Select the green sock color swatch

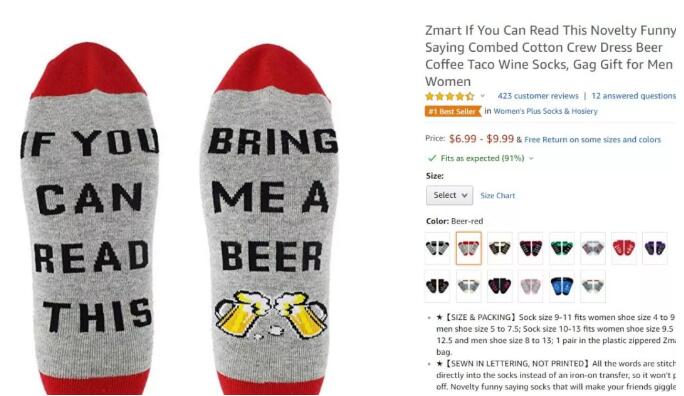tap(562, 248)
